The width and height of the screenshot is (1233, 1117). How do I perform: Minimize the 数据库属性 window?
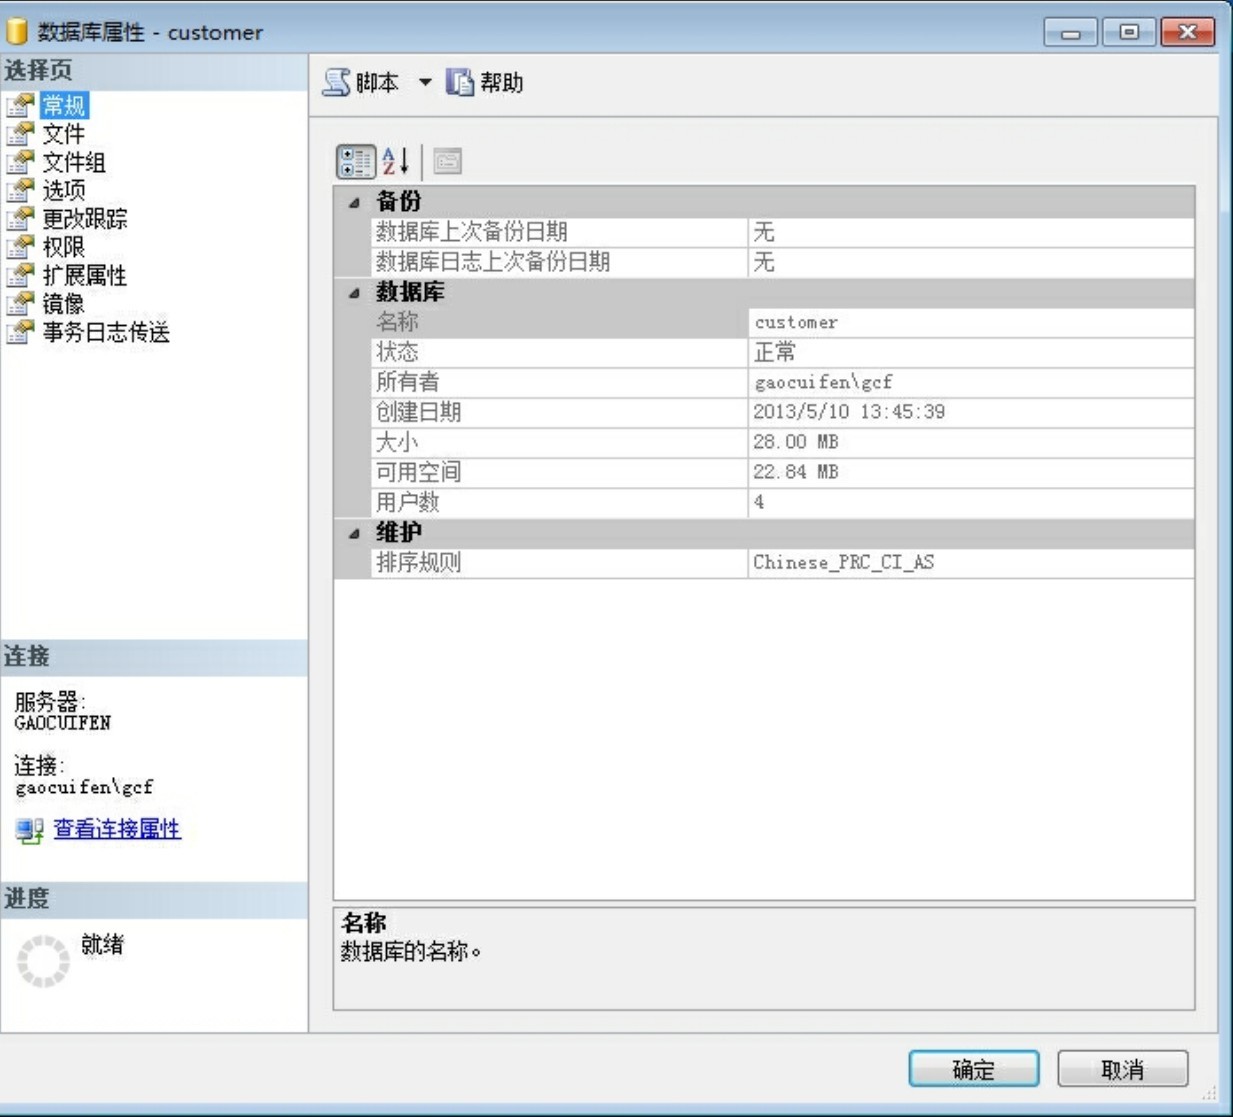tap(1070, 32)
